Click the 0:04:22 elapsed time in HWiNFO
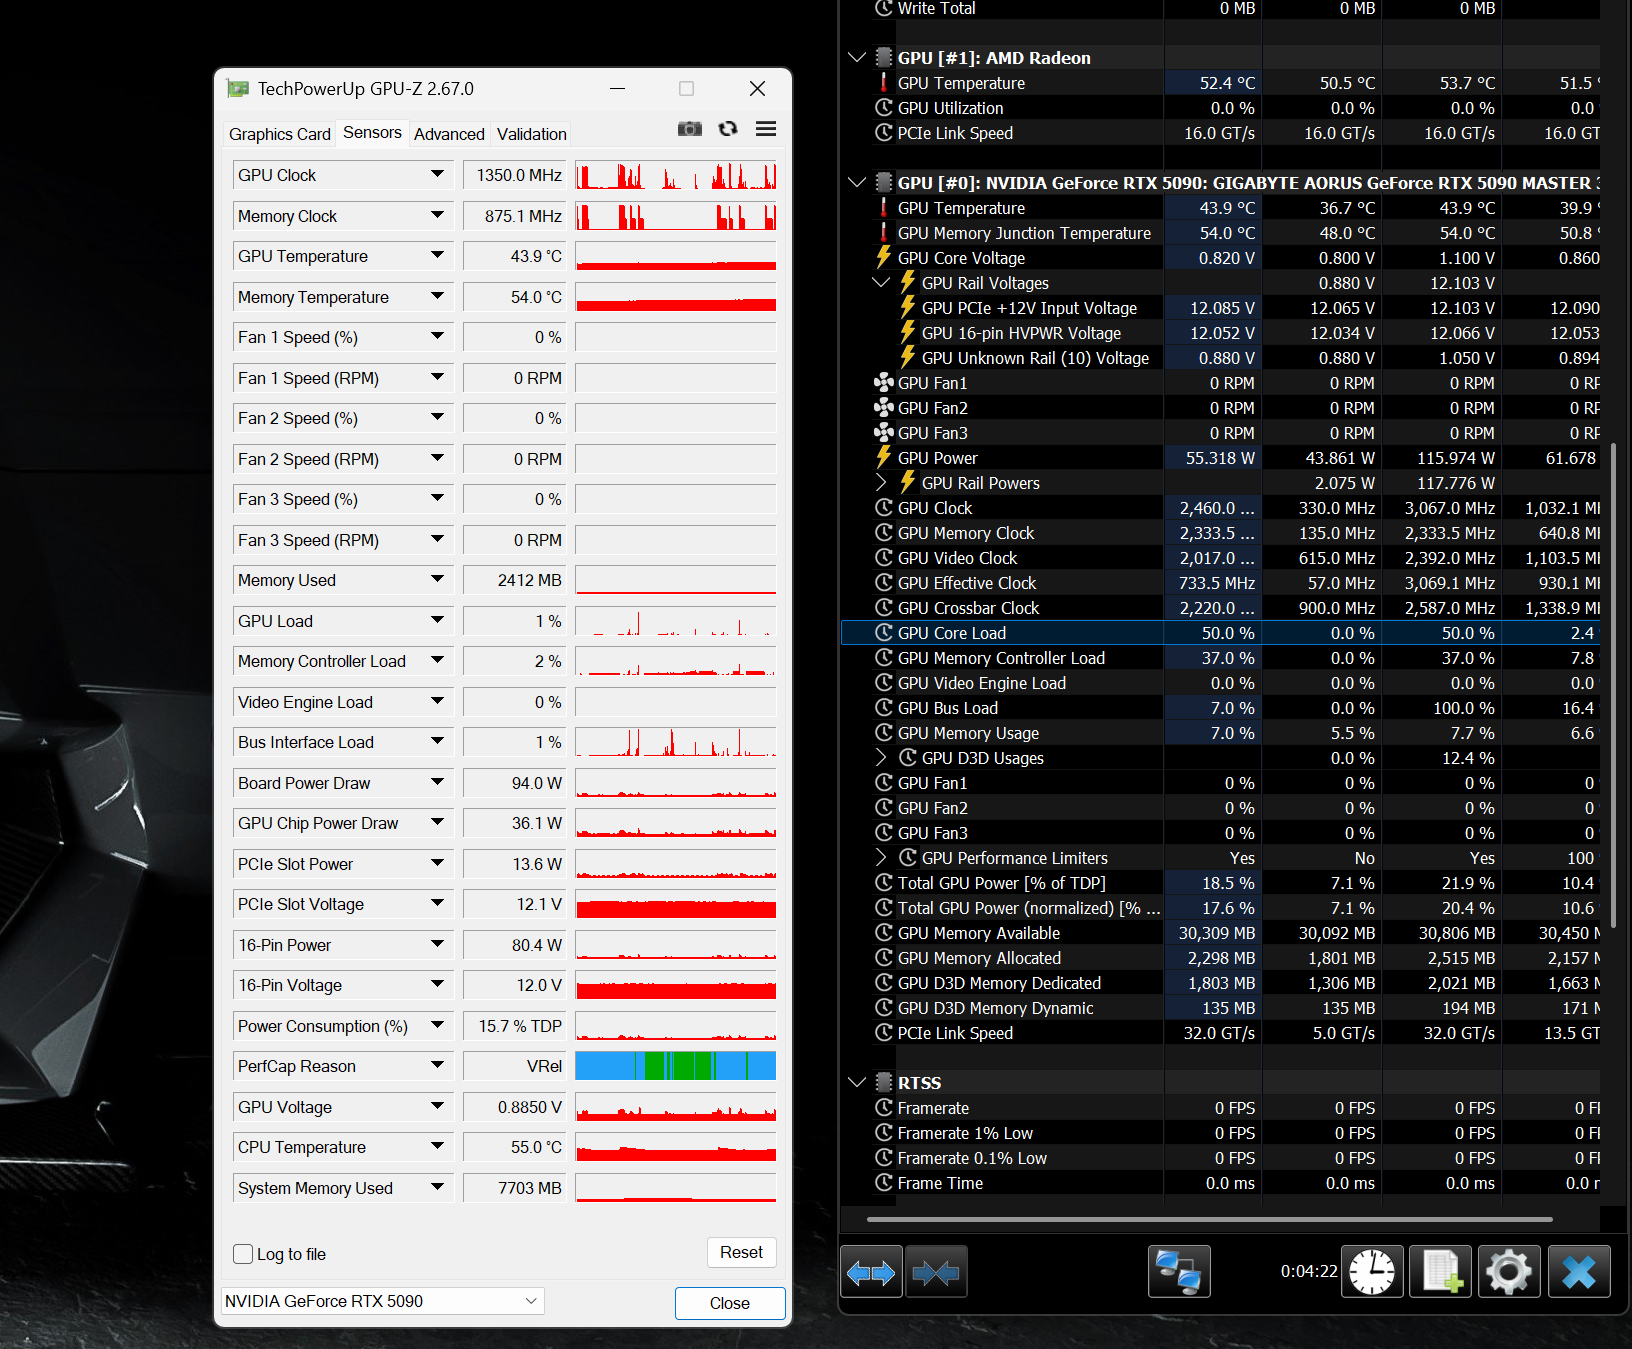 1309,1272
